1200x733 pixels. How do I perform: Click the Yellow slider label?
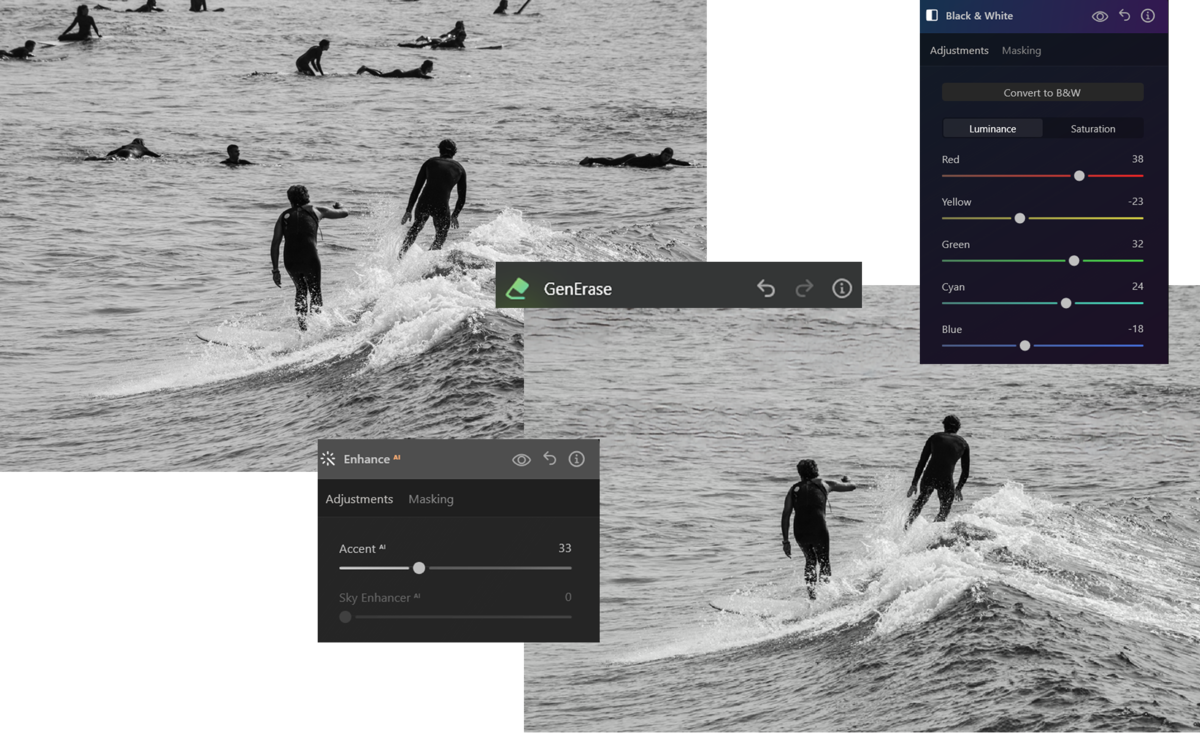point(956,202)
